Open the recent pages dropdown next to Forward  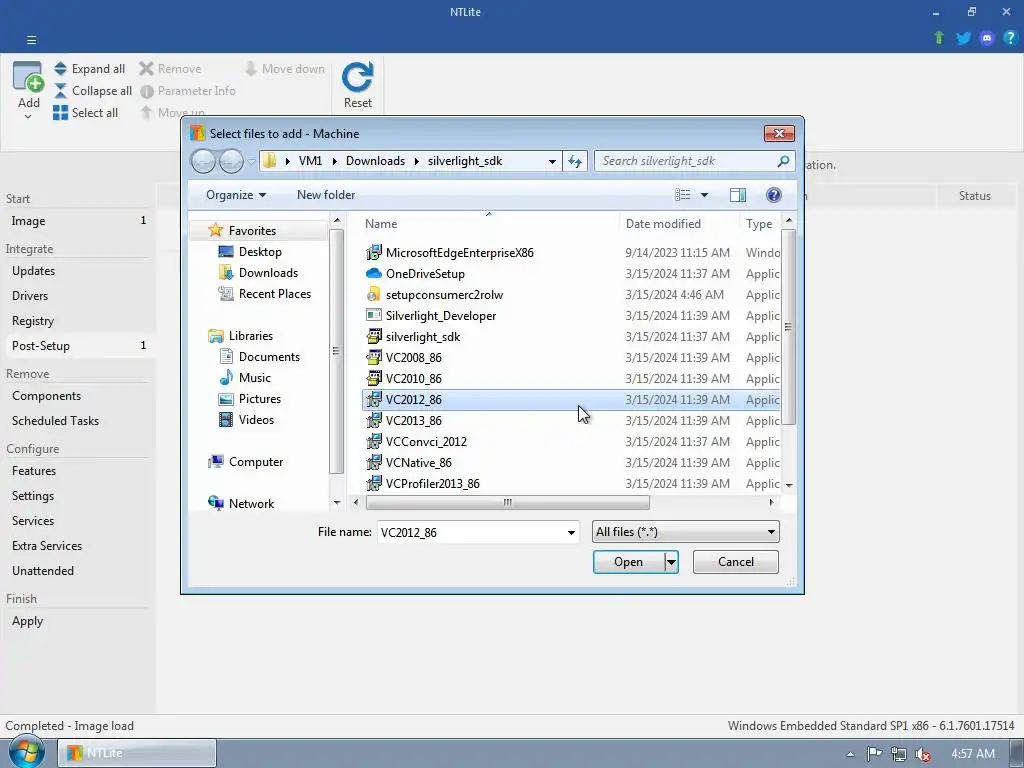(251, 162)
